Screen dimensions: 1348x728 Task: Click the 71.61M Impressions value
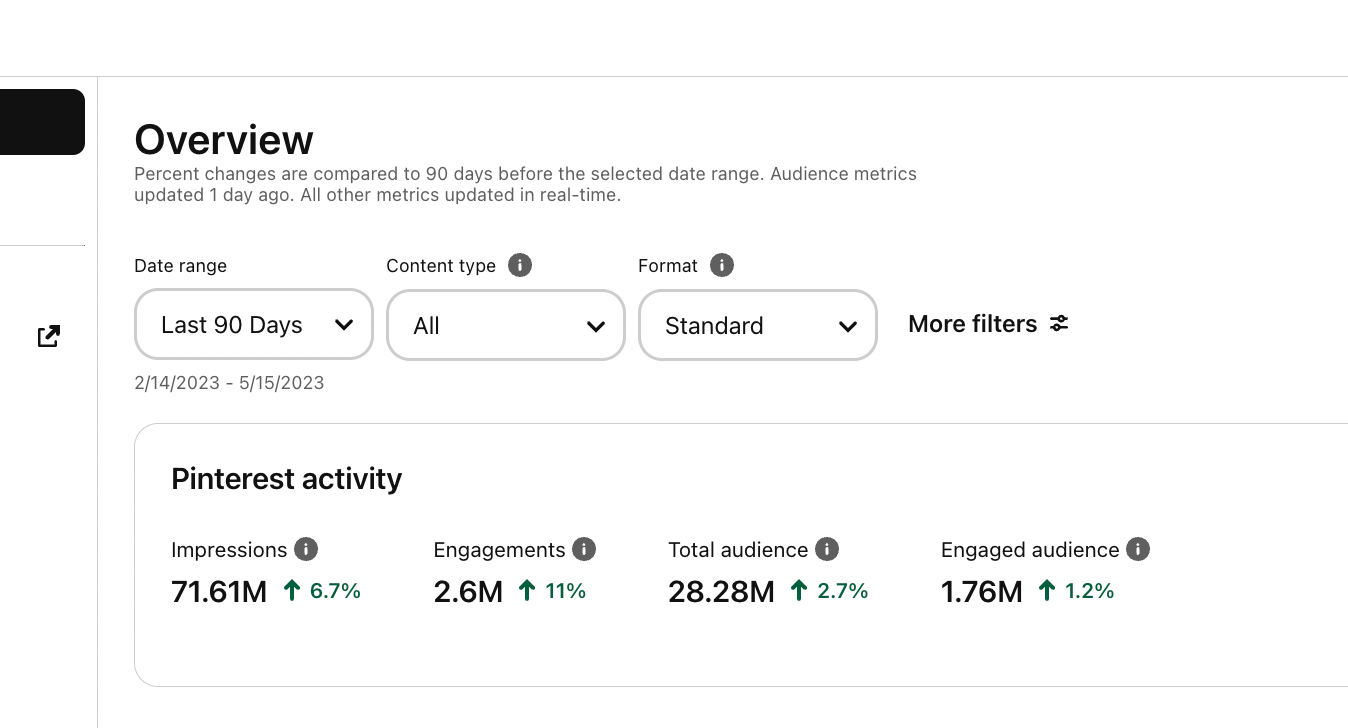coord(219,592)
